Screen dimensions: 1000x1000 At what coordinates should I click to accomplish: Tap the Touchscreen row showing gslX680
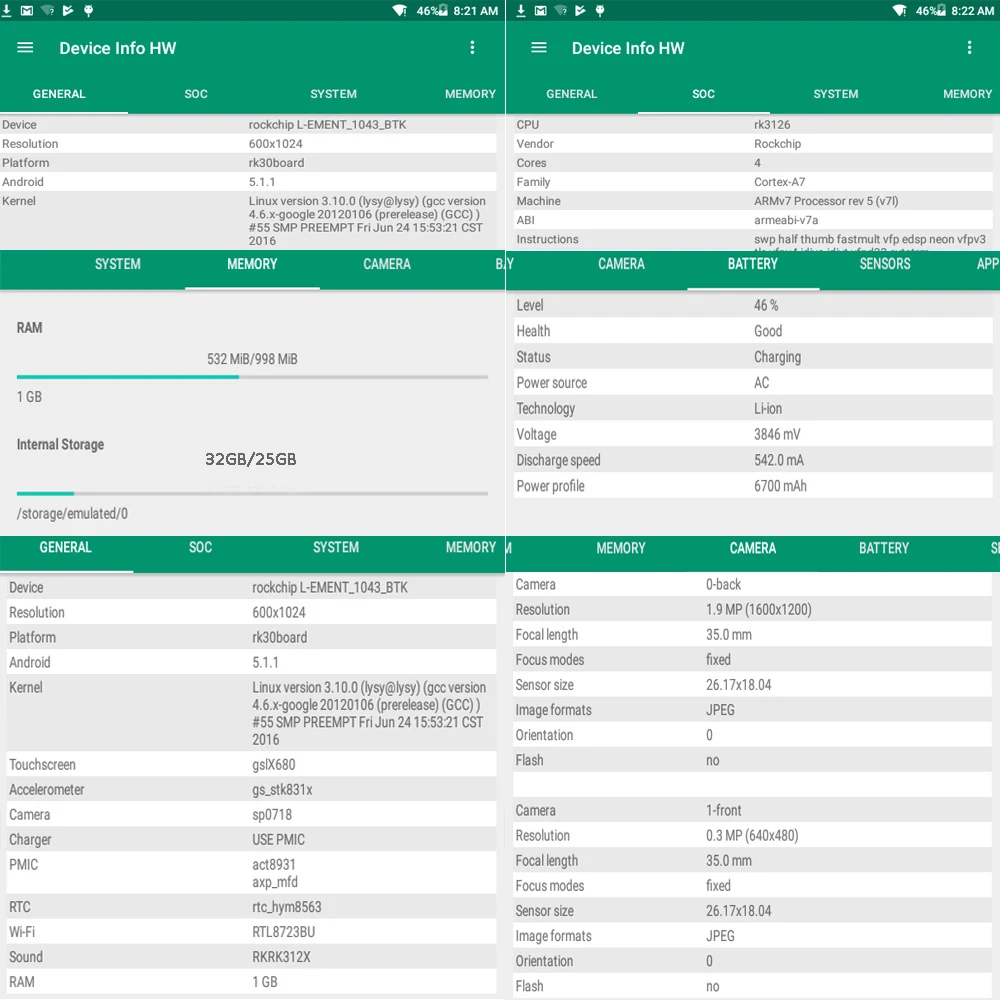(251, 764)
